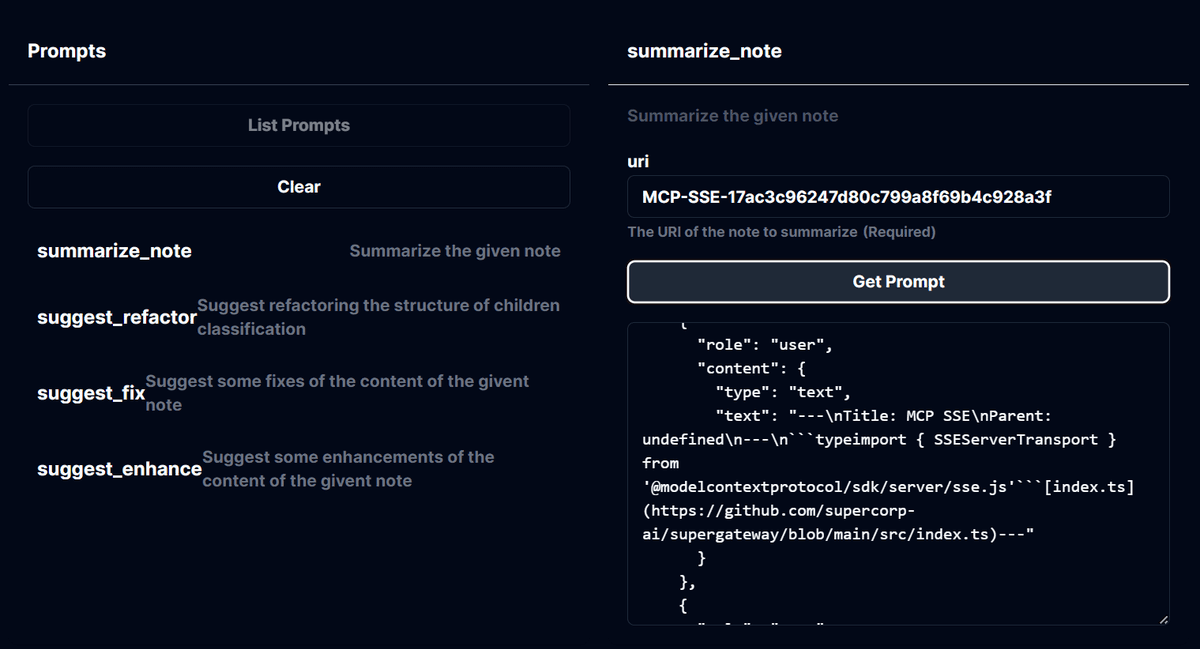This screenshot has width=1200, height=649.
Task: Click 'Suggest refactoring the structure' description text
Action: click(x=378, y=317)
